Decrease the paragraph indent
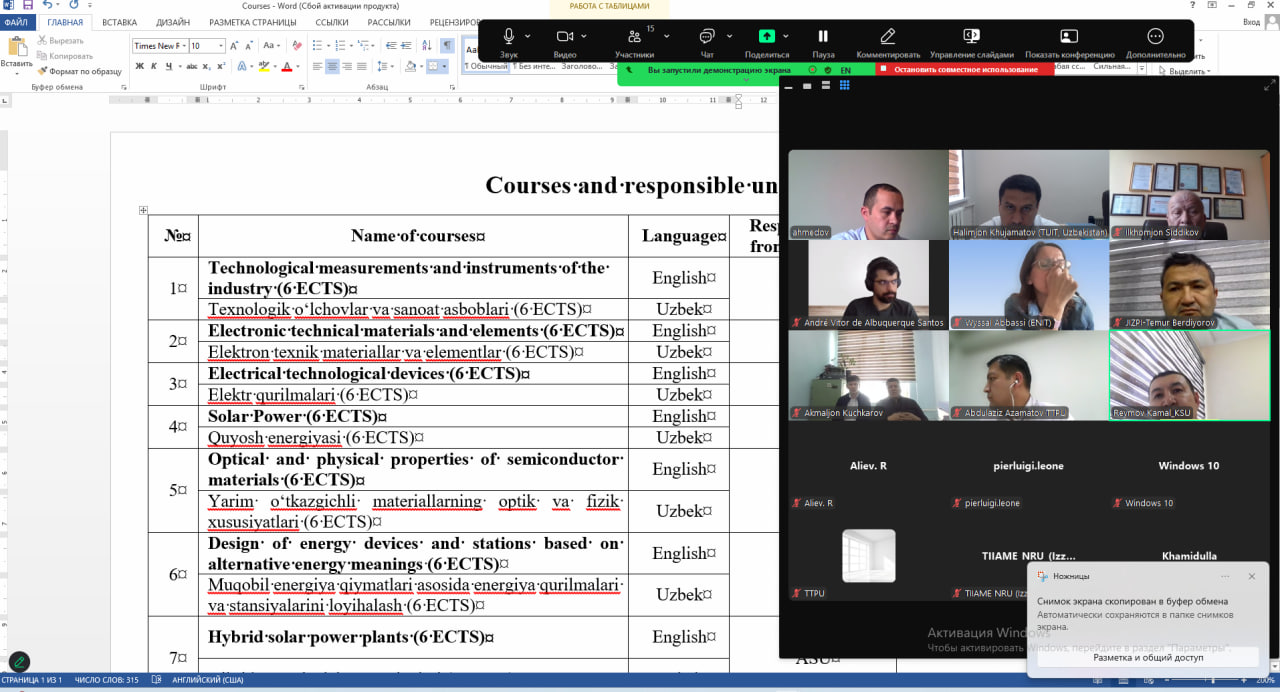 (x=392, y=46)
